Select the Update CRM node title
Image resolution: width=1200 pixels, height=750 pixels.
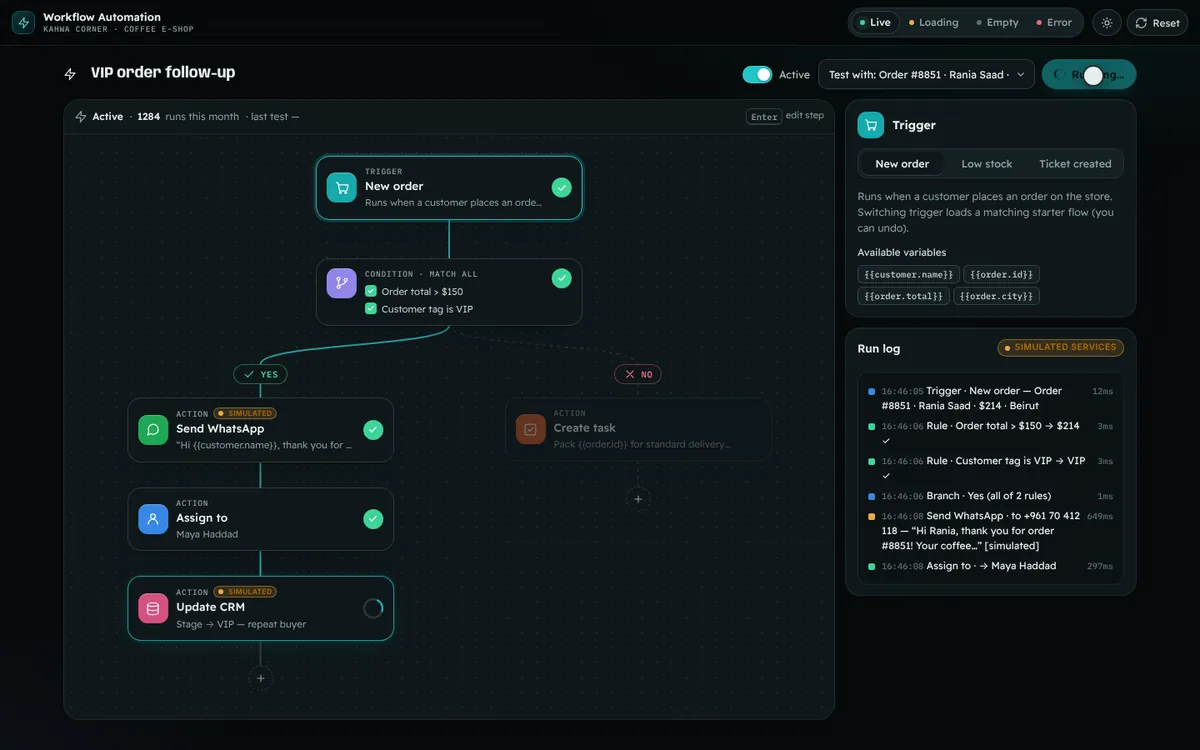click(210, 607)
